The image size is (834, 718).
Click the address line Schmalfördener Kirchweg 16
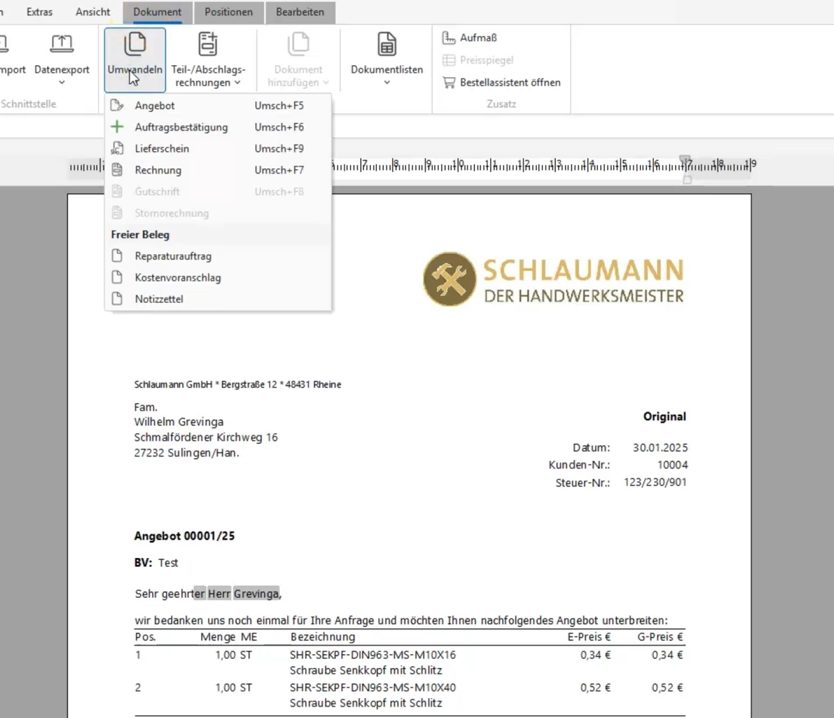[206, 437]
